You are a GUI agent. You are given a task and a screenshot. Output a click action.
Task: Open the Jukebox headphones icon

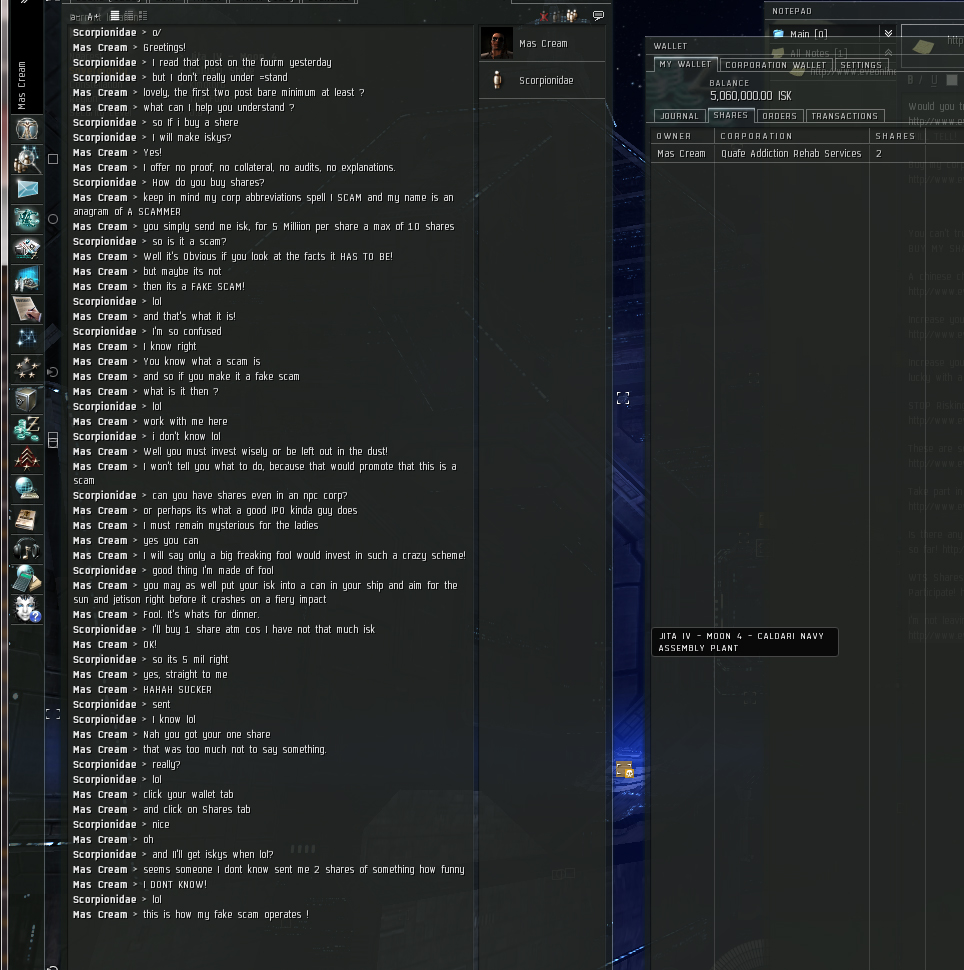[27, 549]
